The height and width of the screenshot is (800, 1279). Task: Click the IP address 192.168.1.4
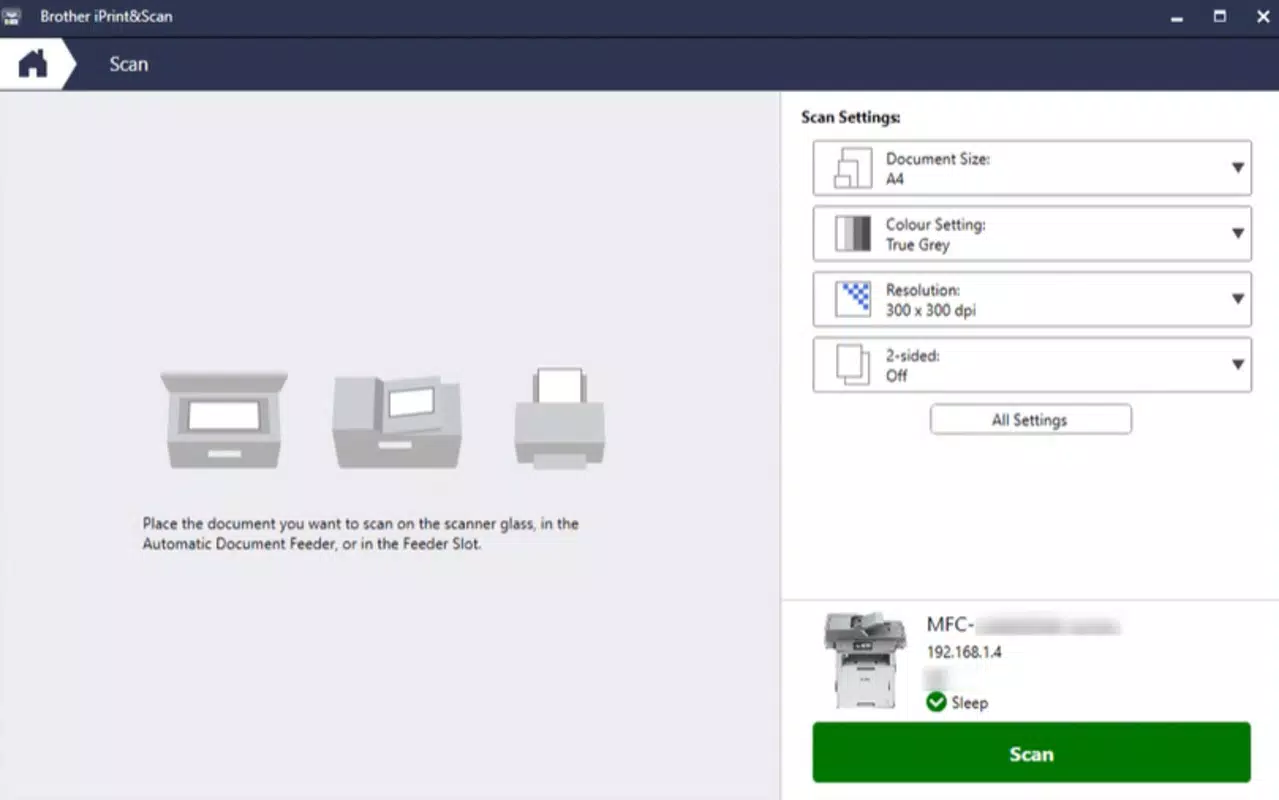pos(964,652)
